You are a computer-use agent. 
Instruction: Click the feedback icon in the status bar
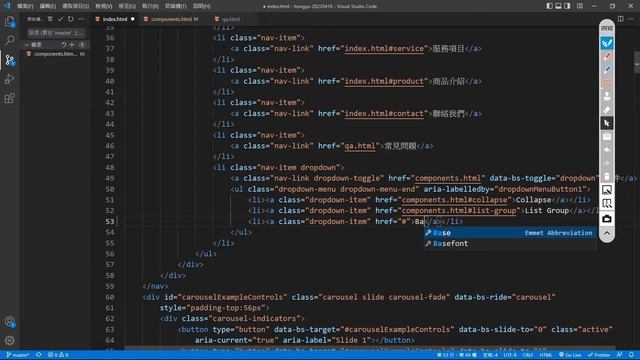[x=620, y=355]
